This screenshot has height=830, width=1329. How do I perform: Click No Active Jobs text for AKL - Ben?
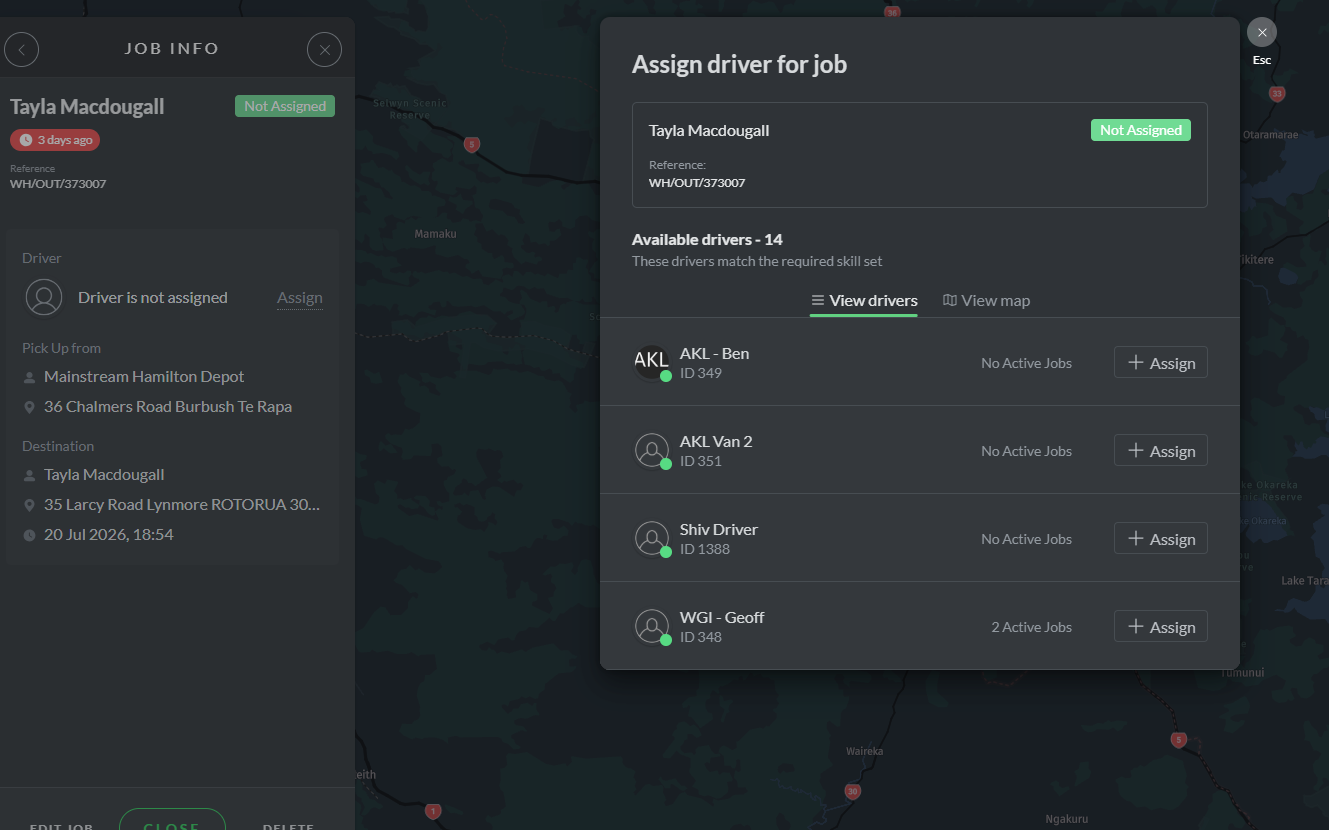click(x=1026, y=363)
